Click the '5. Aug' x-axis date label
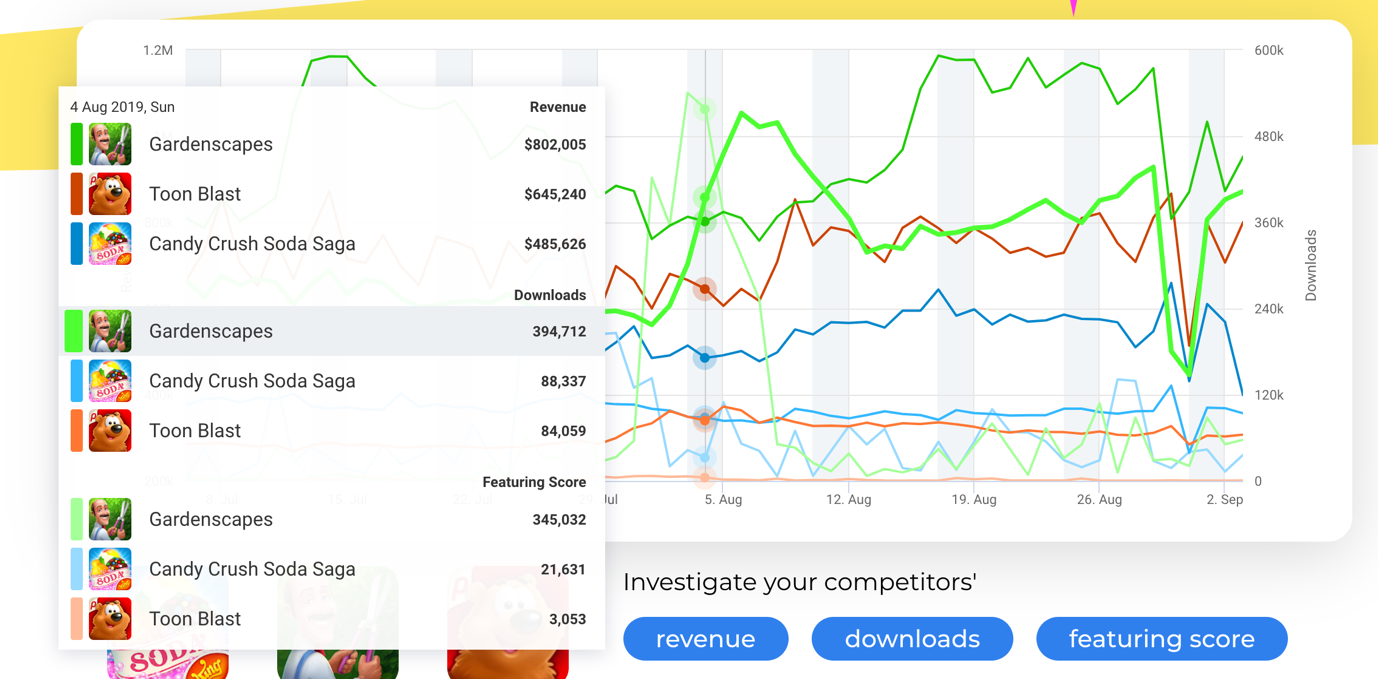 point(723,500)
